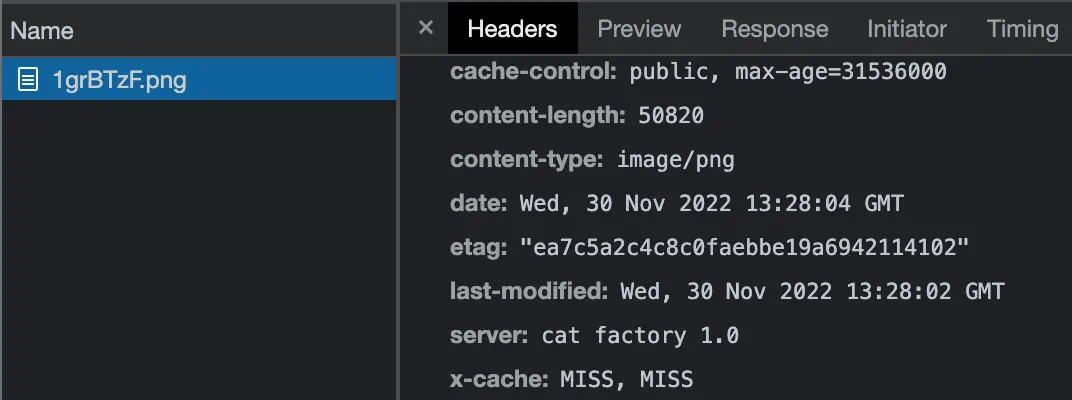Click the server header name
Image resolution: width=1072 pixels, height=400 pixels.
[489, 336]
